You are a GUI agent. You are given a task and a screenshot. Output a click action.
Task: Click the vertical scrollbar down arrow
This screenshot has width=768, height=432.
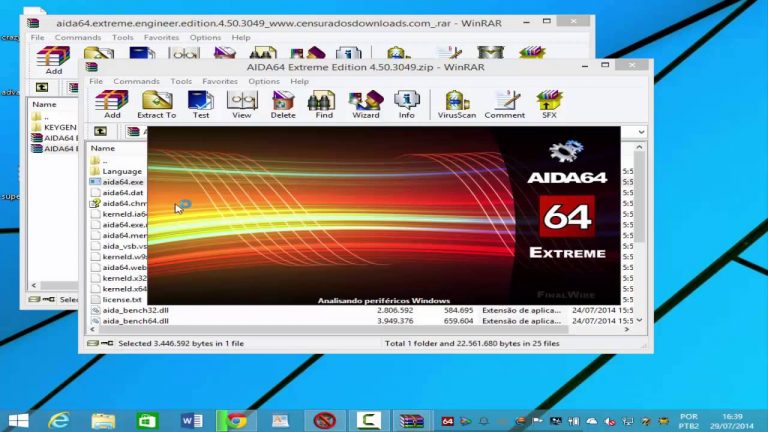point(639,320)
